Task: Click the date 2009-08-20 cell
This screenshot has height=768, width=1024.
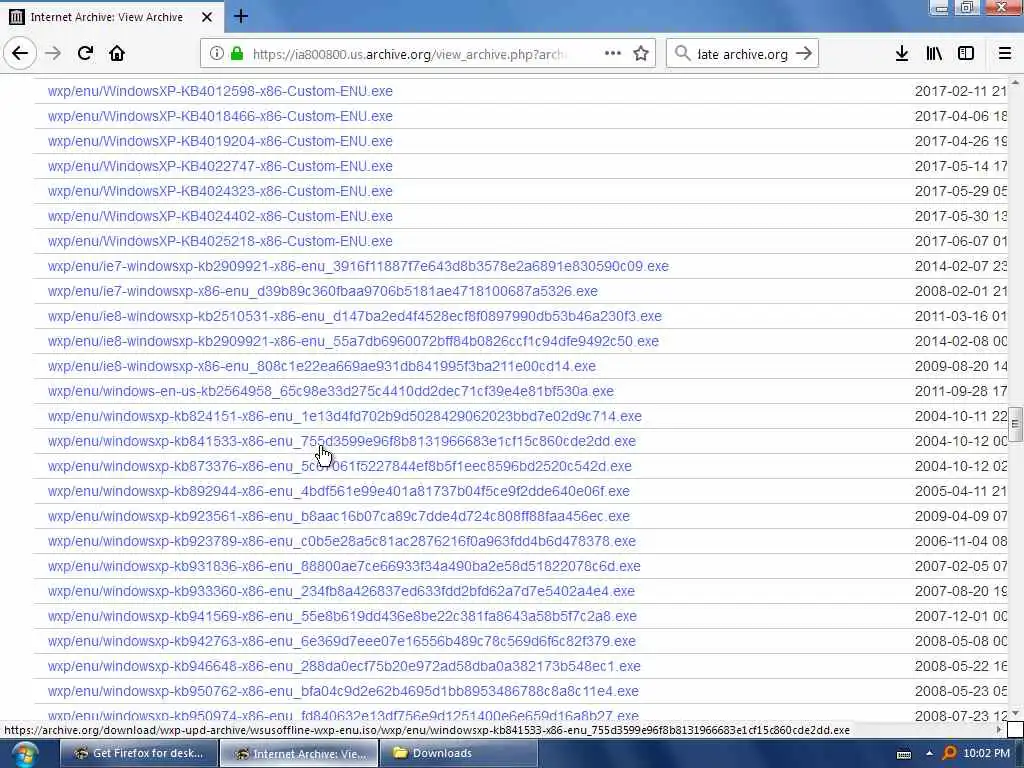Action: 961,366
